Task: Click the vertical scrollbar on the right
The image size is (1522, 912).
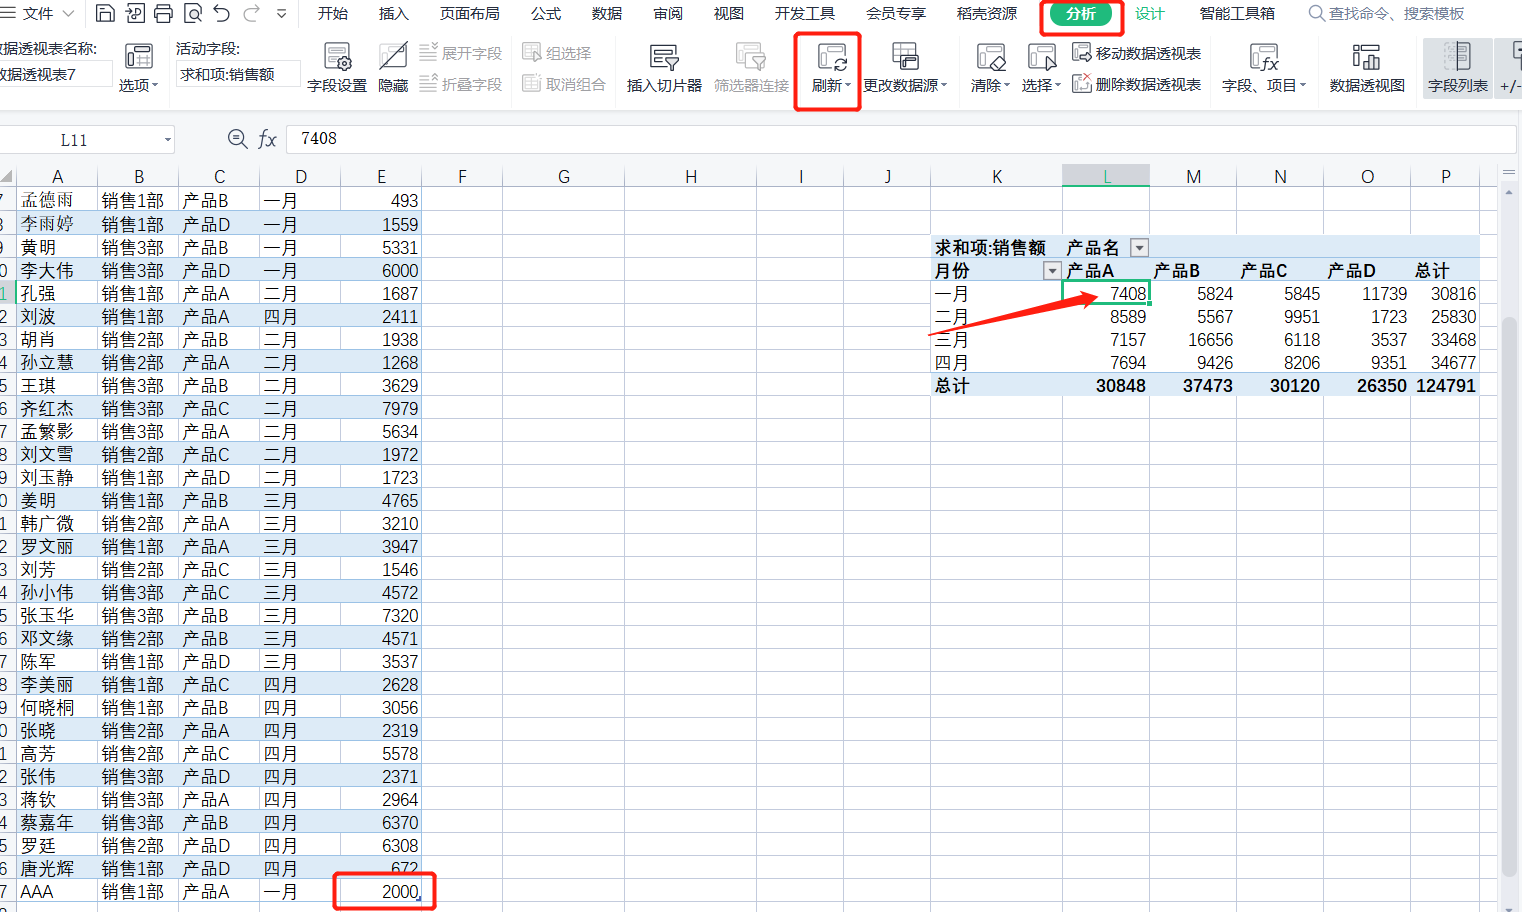Action: click(1509, 600)
